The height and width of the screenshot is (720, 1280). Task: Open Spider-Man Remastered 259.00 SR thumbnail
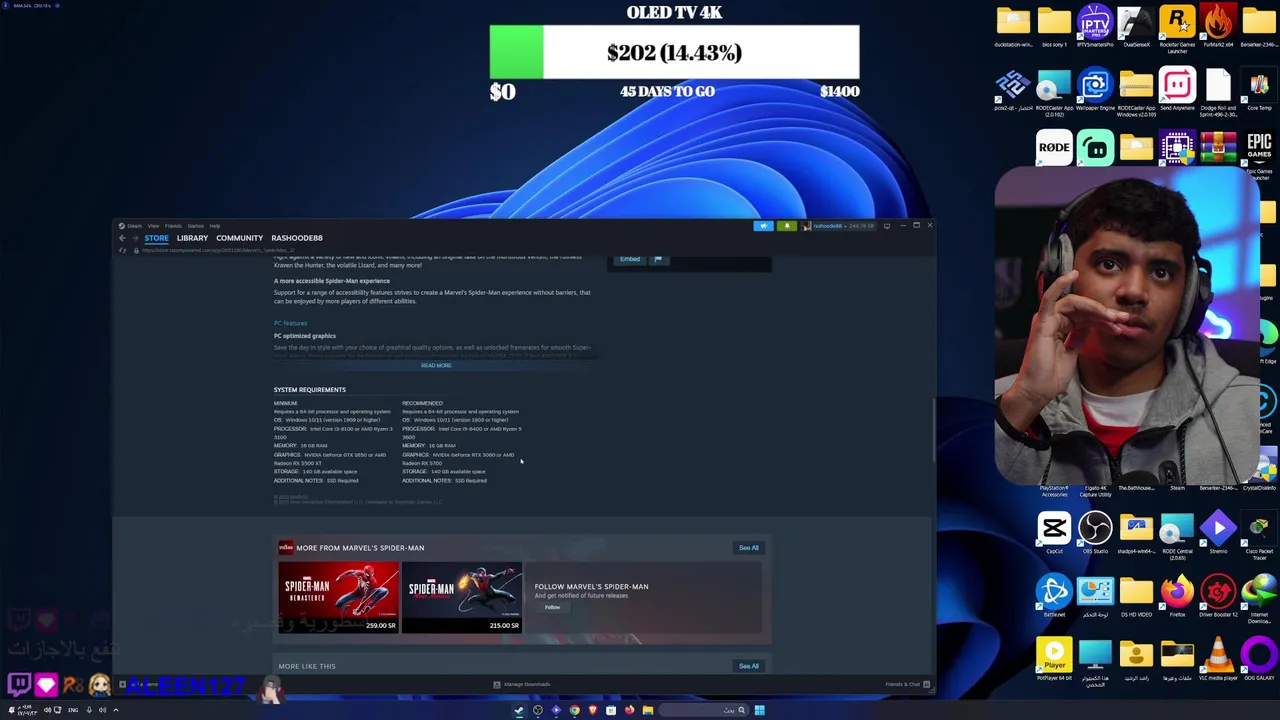pyautogui.click(x=338, y=598)
